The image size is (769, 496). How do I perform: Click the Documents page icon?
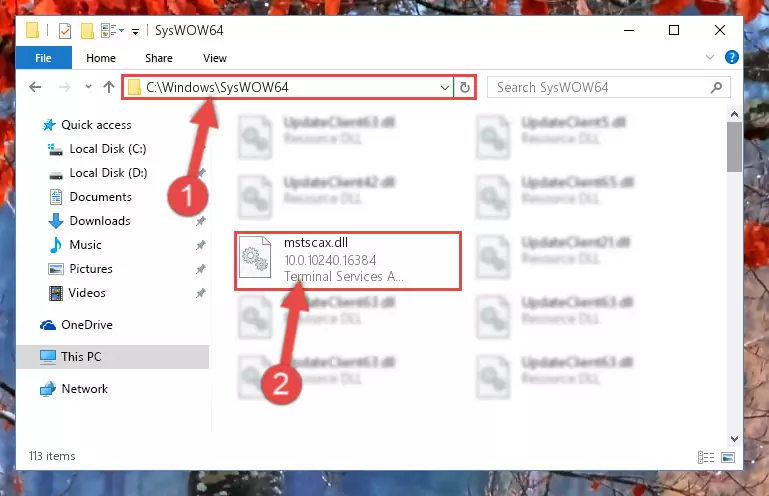(x=56, y=197)
